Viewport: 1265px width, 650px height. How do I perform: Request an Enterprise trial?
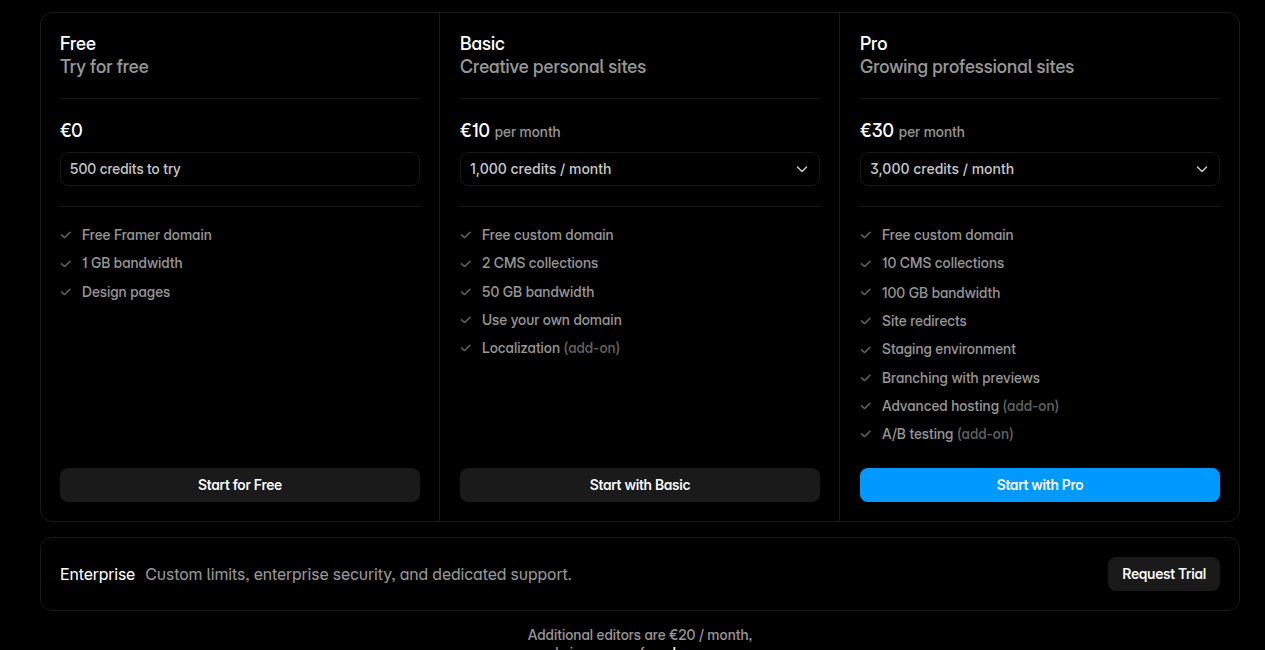click(x=1164, y=574)
